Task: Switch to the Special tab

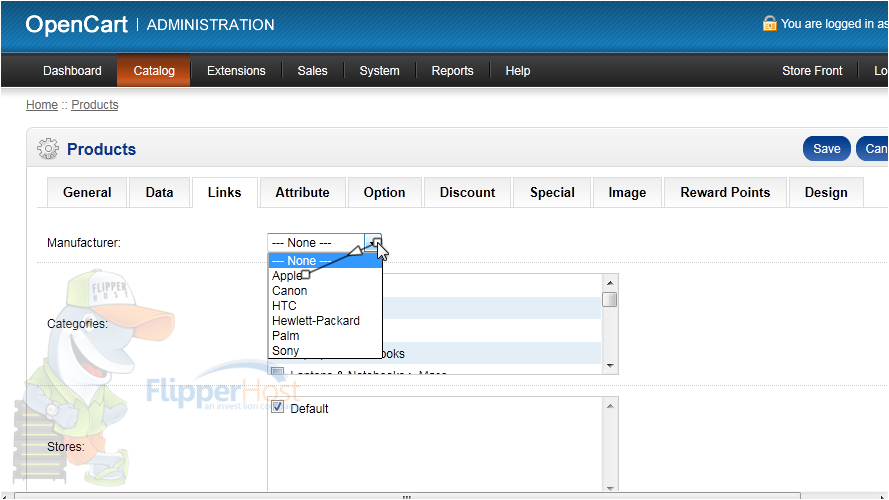Action: coord(552,193)
